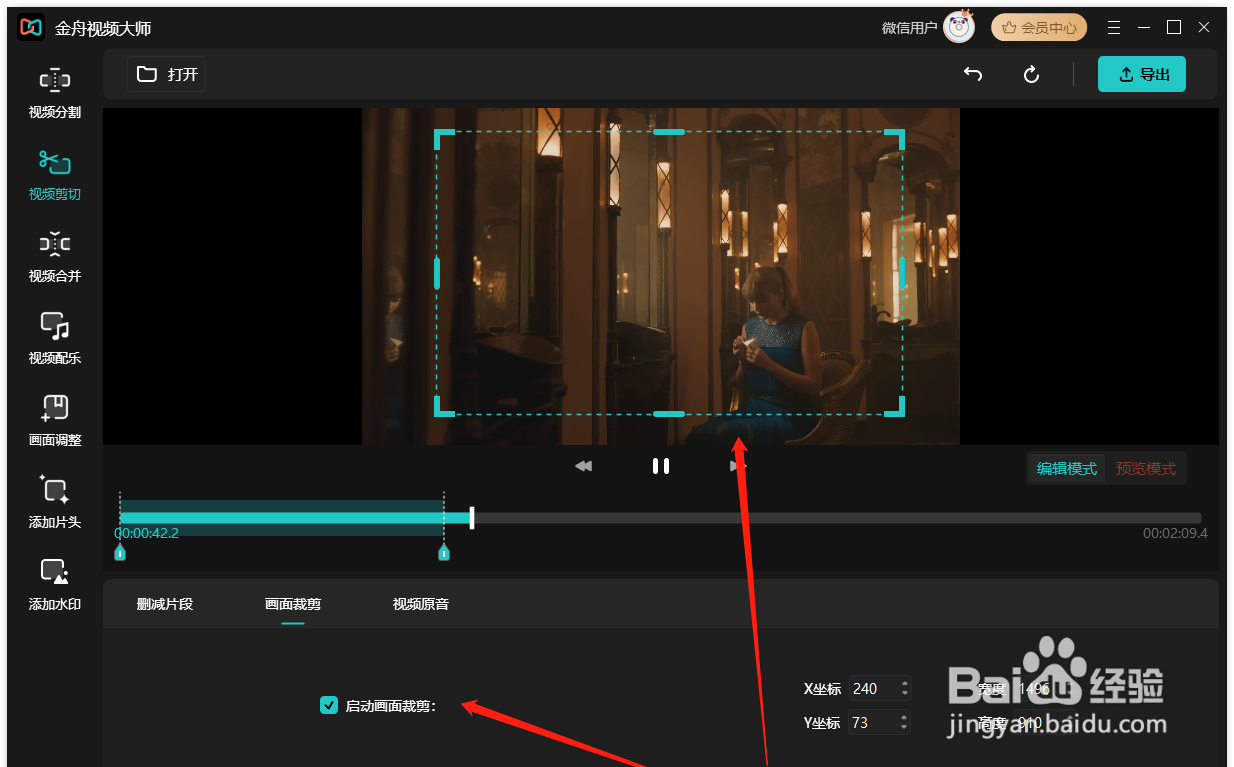Screen dimensions: 1234x767
Task: Toggle the 启动画面裁剪 checkbox
Action: tap(329, 705)
